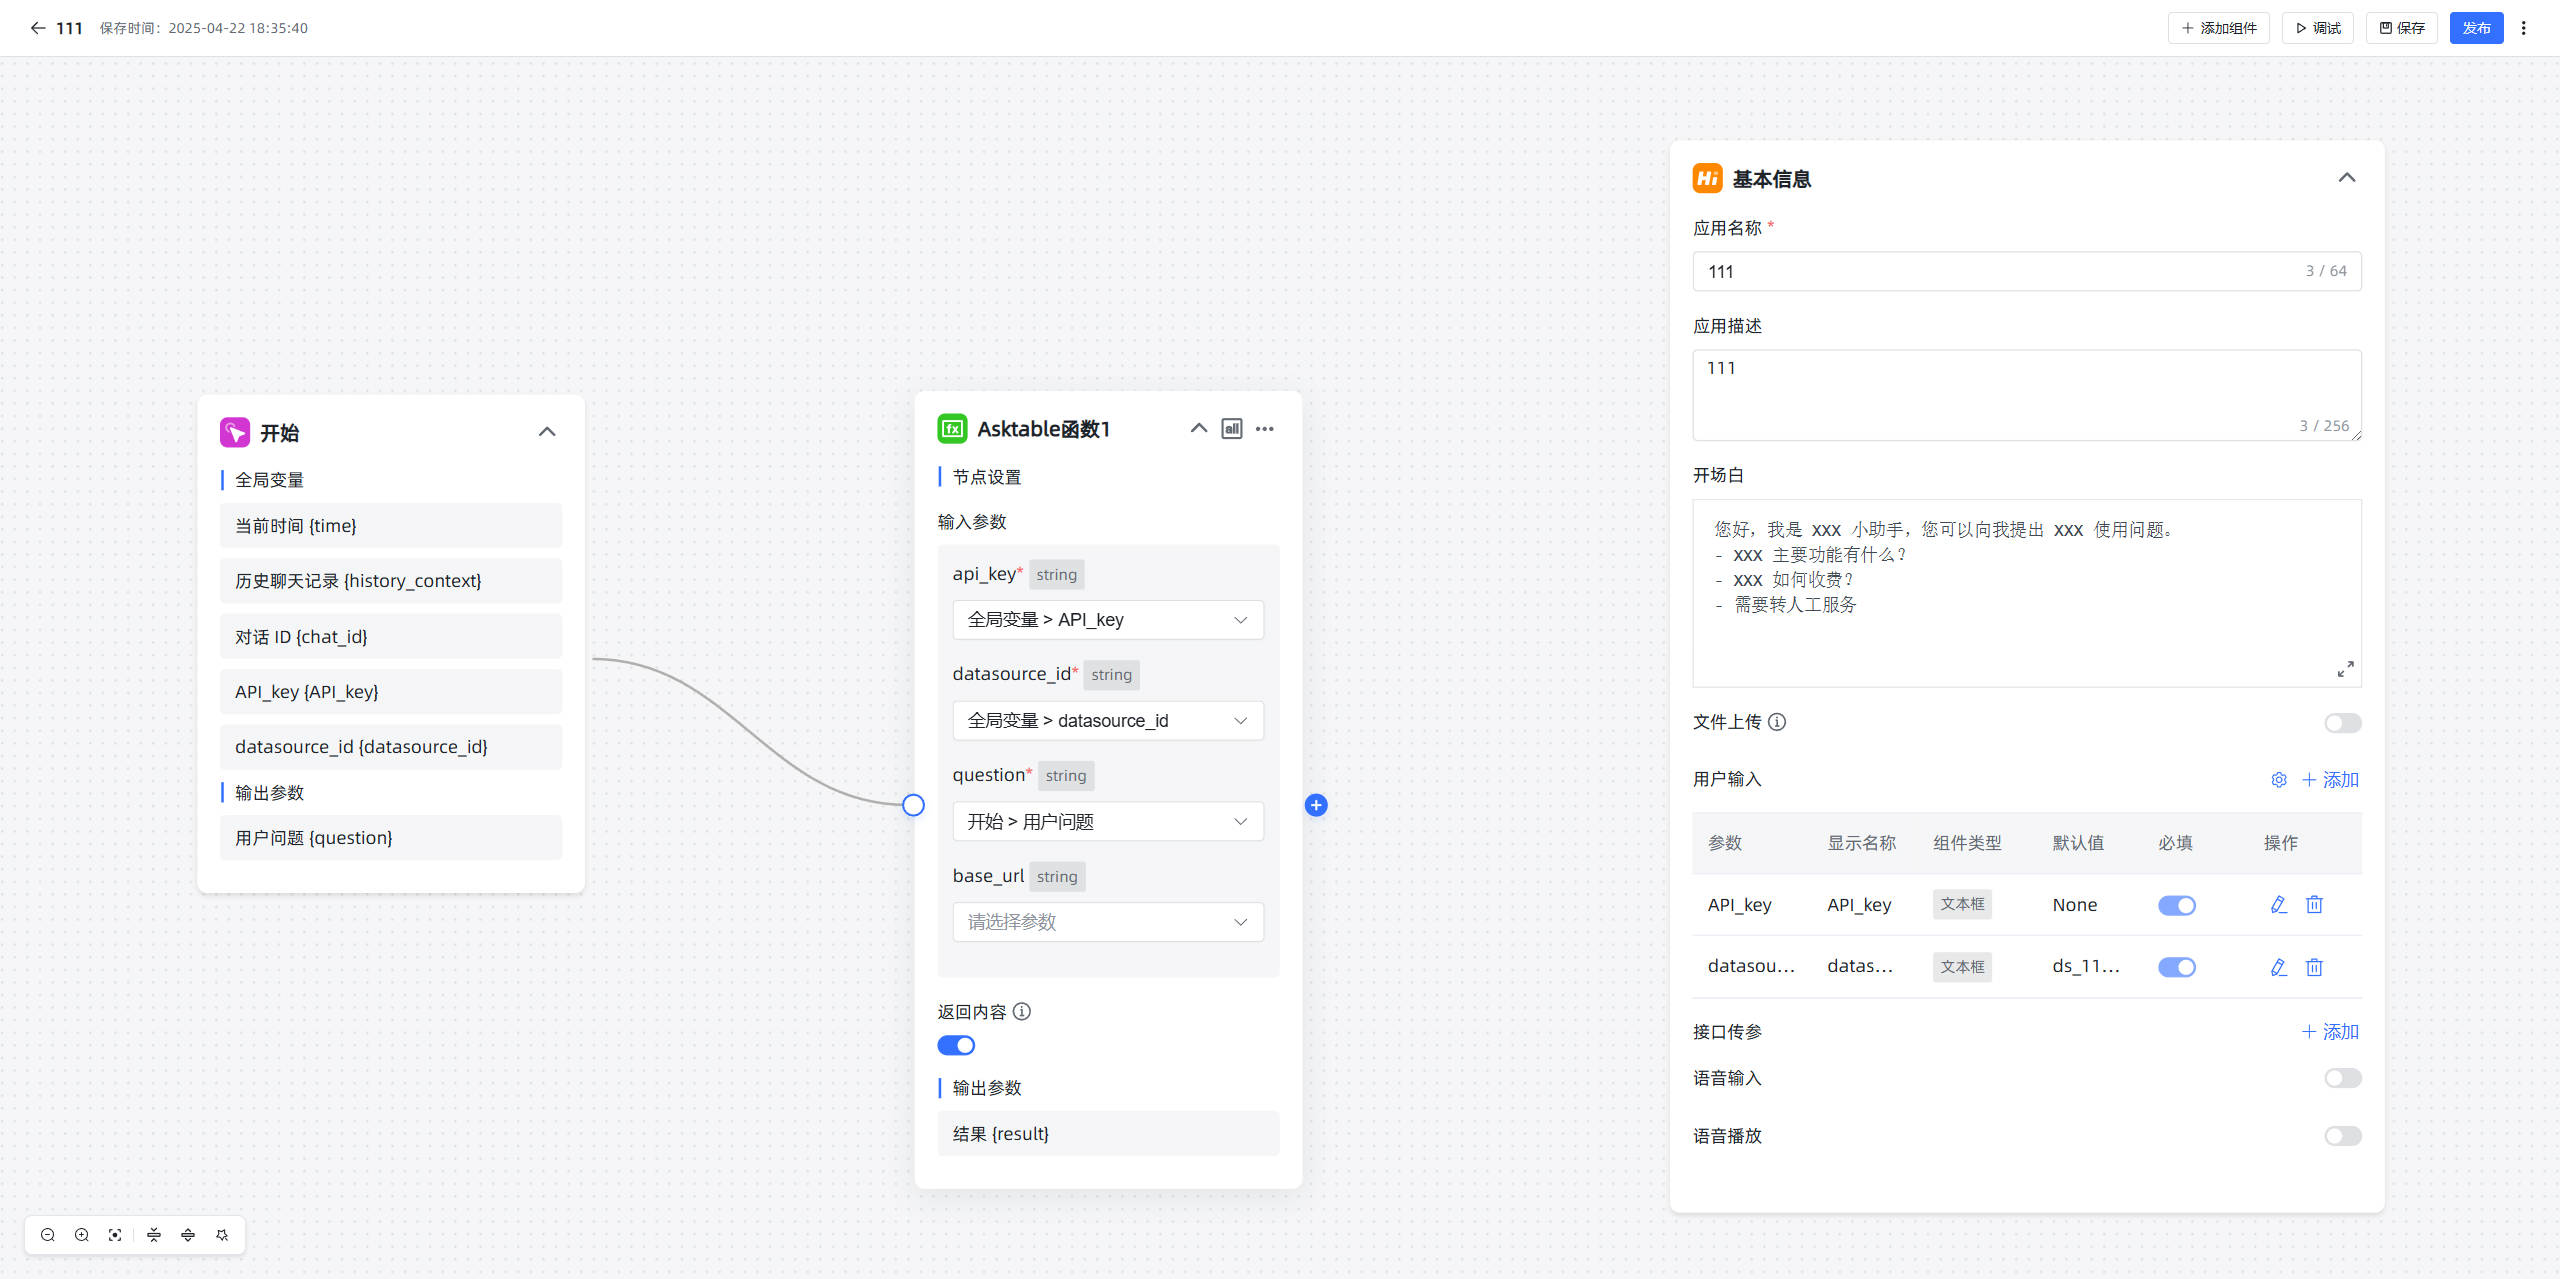The width and height of the screenshot is (2560, 1279).
Task: Click the 添加组件 button
Action: (2218, 28)
